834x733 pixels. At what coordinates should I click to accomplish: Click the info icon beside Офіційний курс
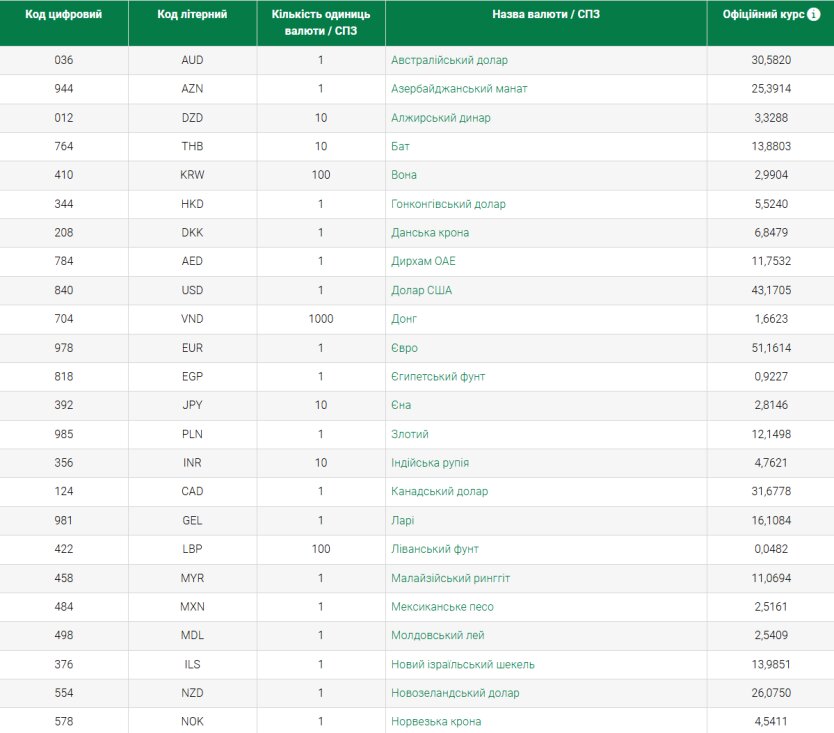813,15
